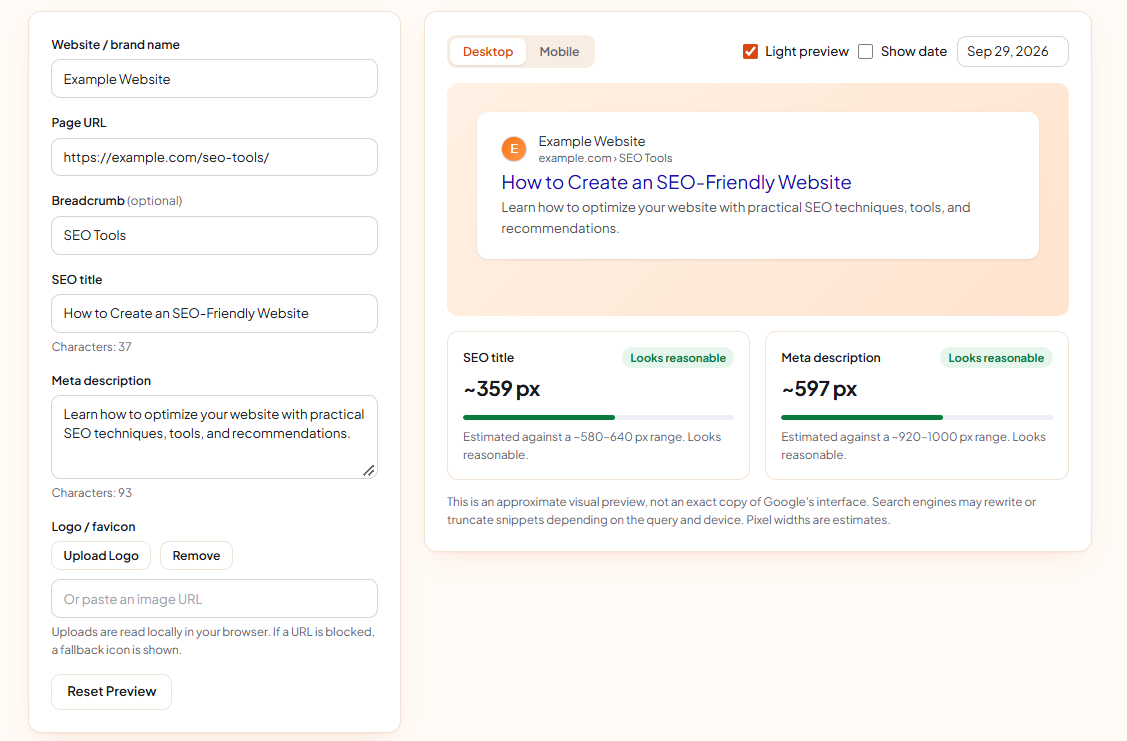Click the preview snippet description text
Screen dimensions: 1127x741
pos(735,218)
